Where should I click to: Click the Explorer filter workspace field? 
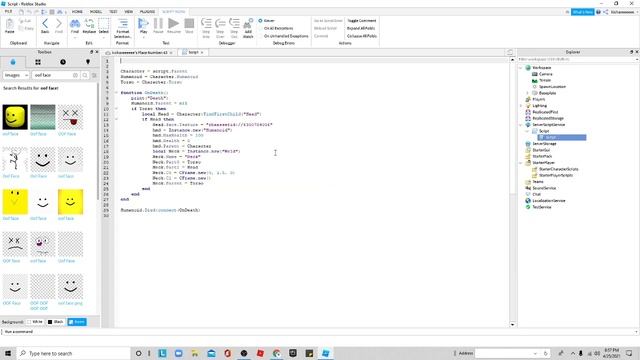click(x=577, y=59)
